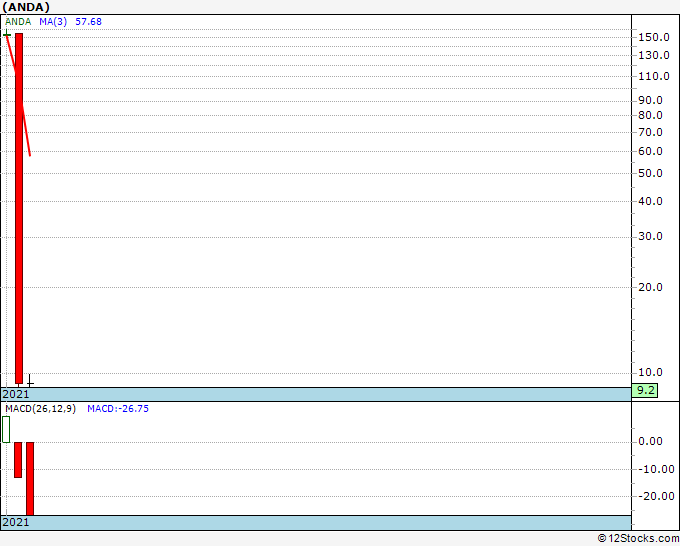Click the 130.0 price axis label

click(654, 55)
